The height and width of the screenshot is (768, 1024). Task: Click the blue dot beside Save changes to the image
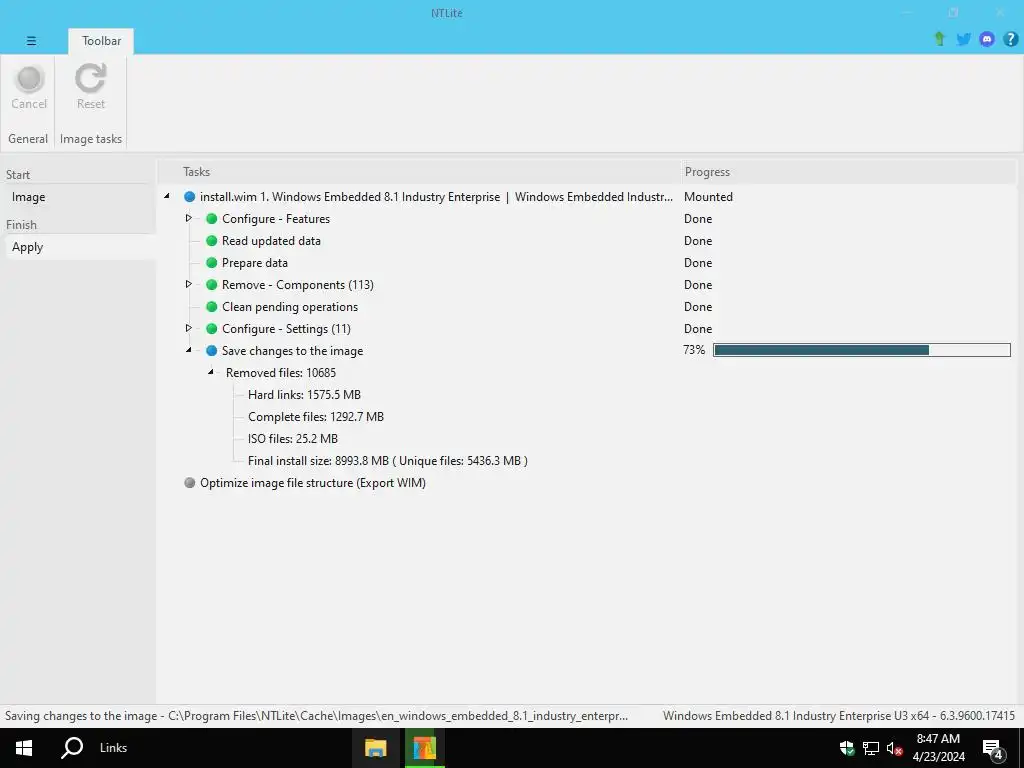tap(212, 351)
